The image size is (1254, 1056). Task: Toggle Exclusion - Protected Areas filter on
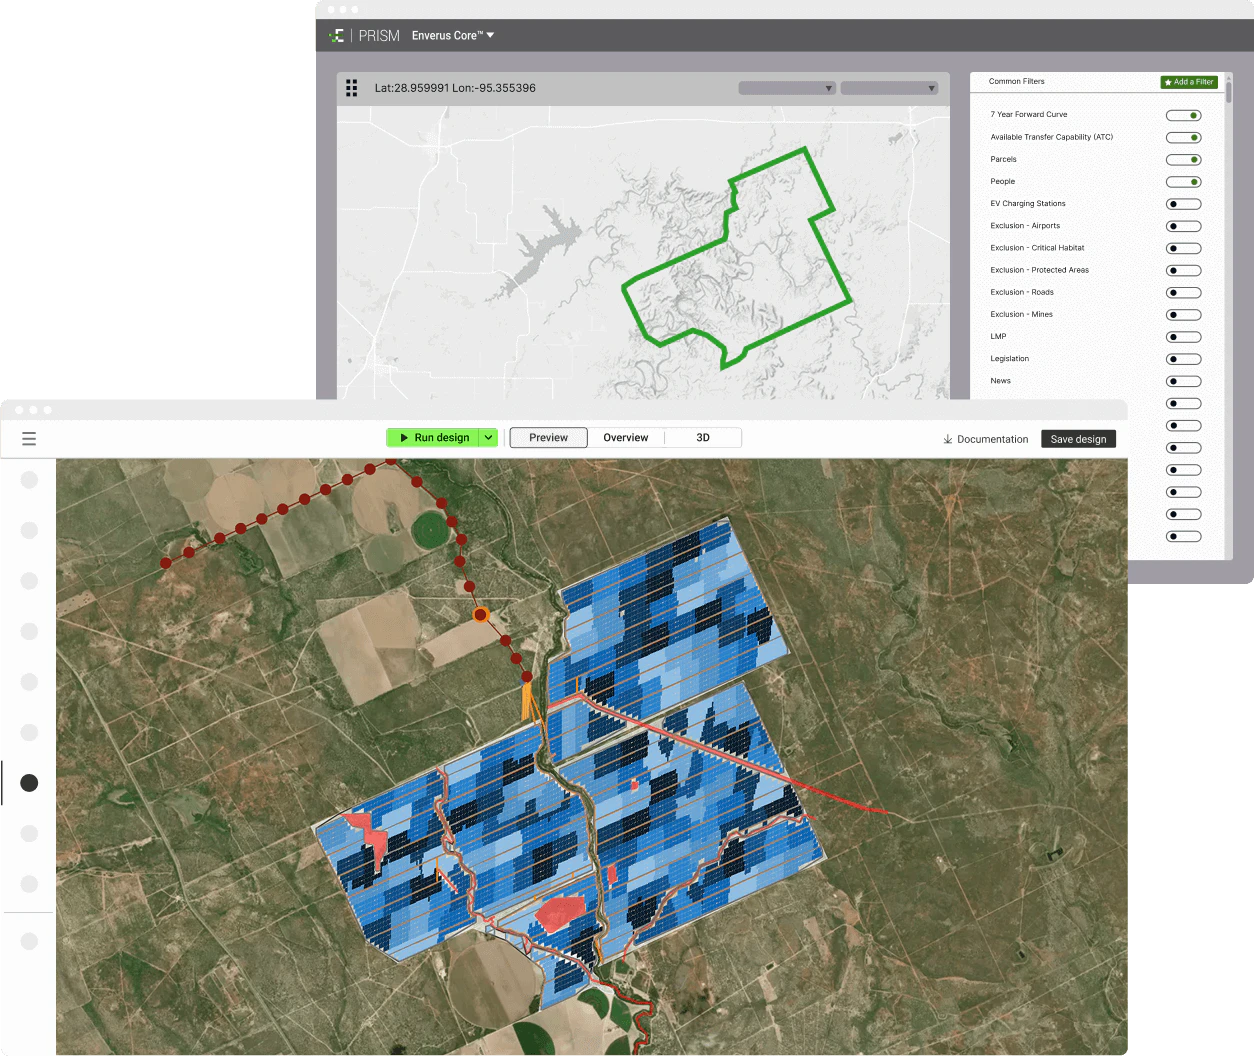click(1183, 270)
